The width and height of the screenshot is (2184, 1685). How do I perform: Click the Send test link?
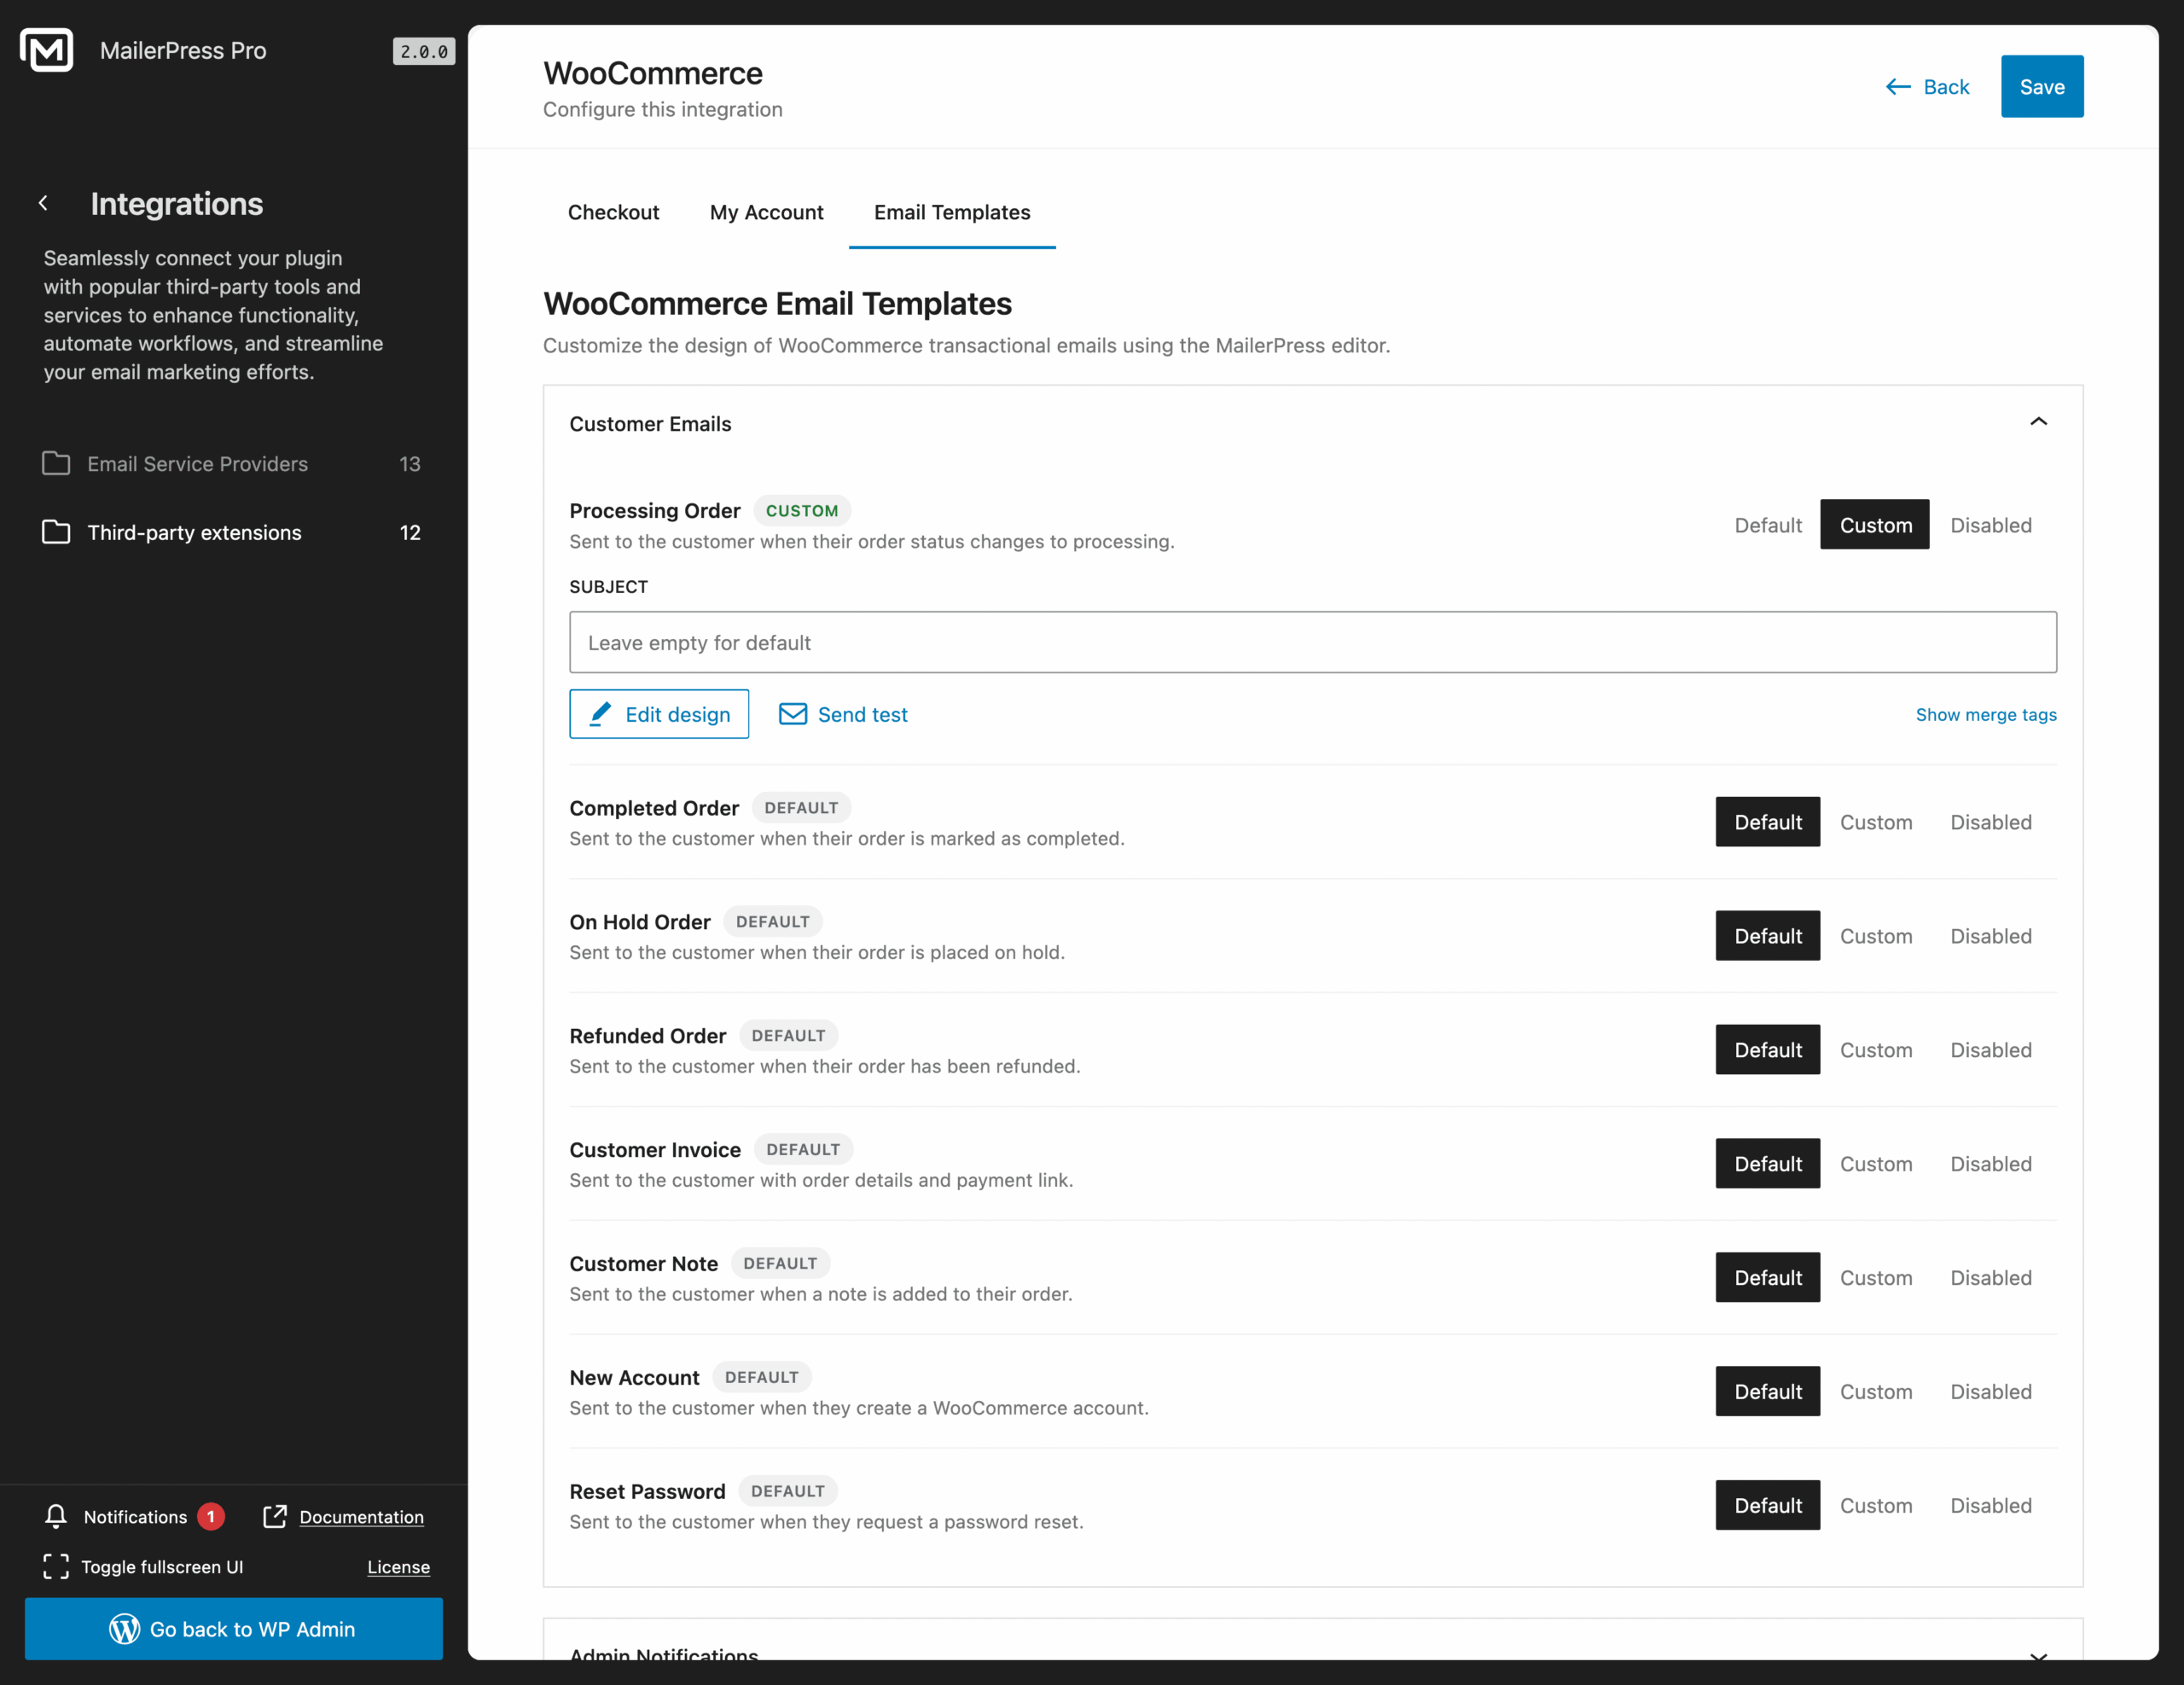coord(843,714)
